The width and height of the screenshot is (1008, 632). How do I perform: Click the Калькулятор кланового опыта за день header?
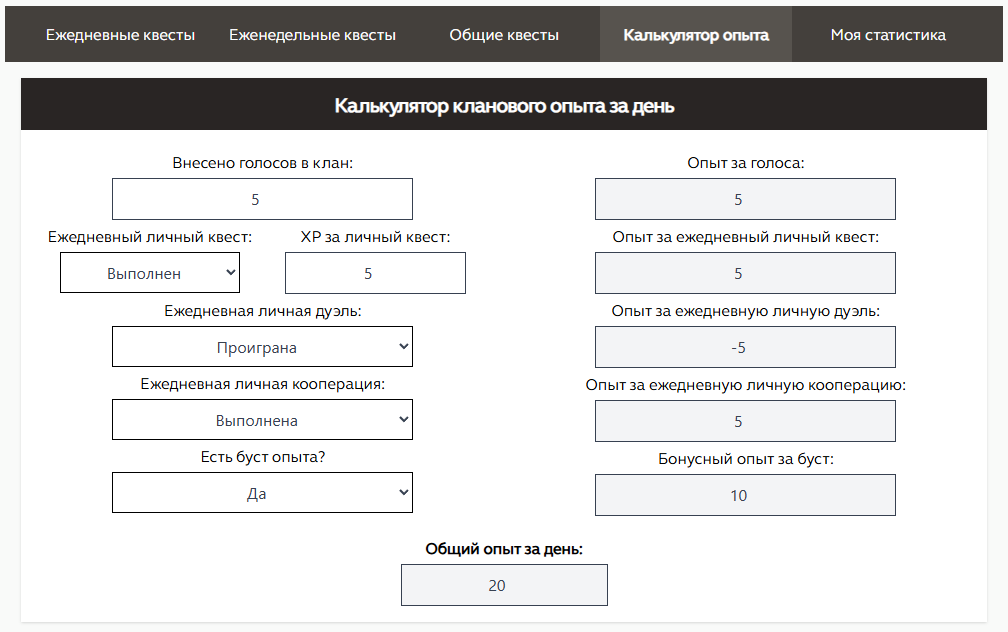(504, 105)
